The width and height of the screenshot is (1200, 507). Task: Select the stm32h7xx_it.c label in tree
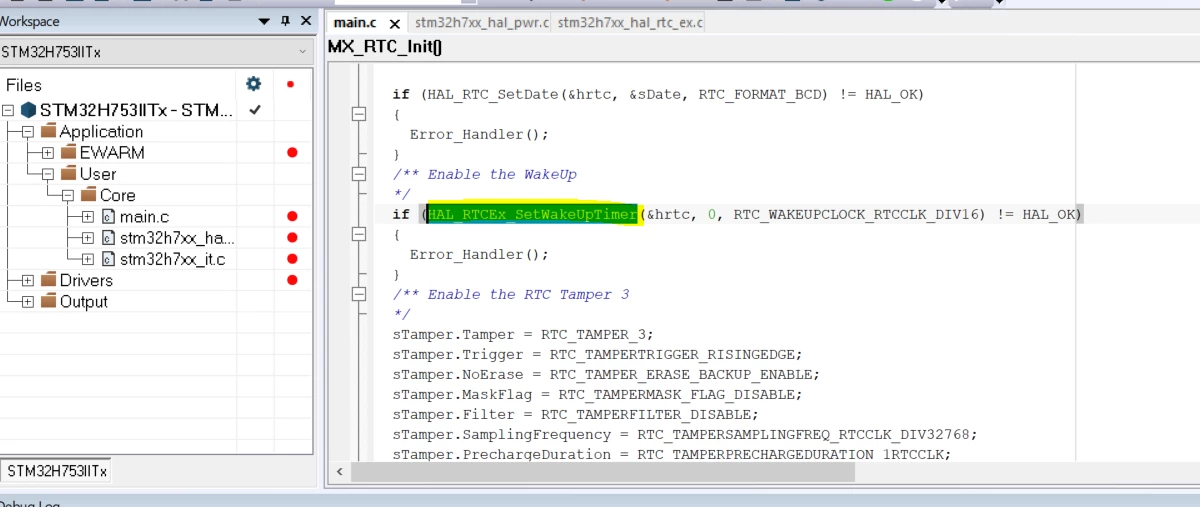(x=172, y=259)
